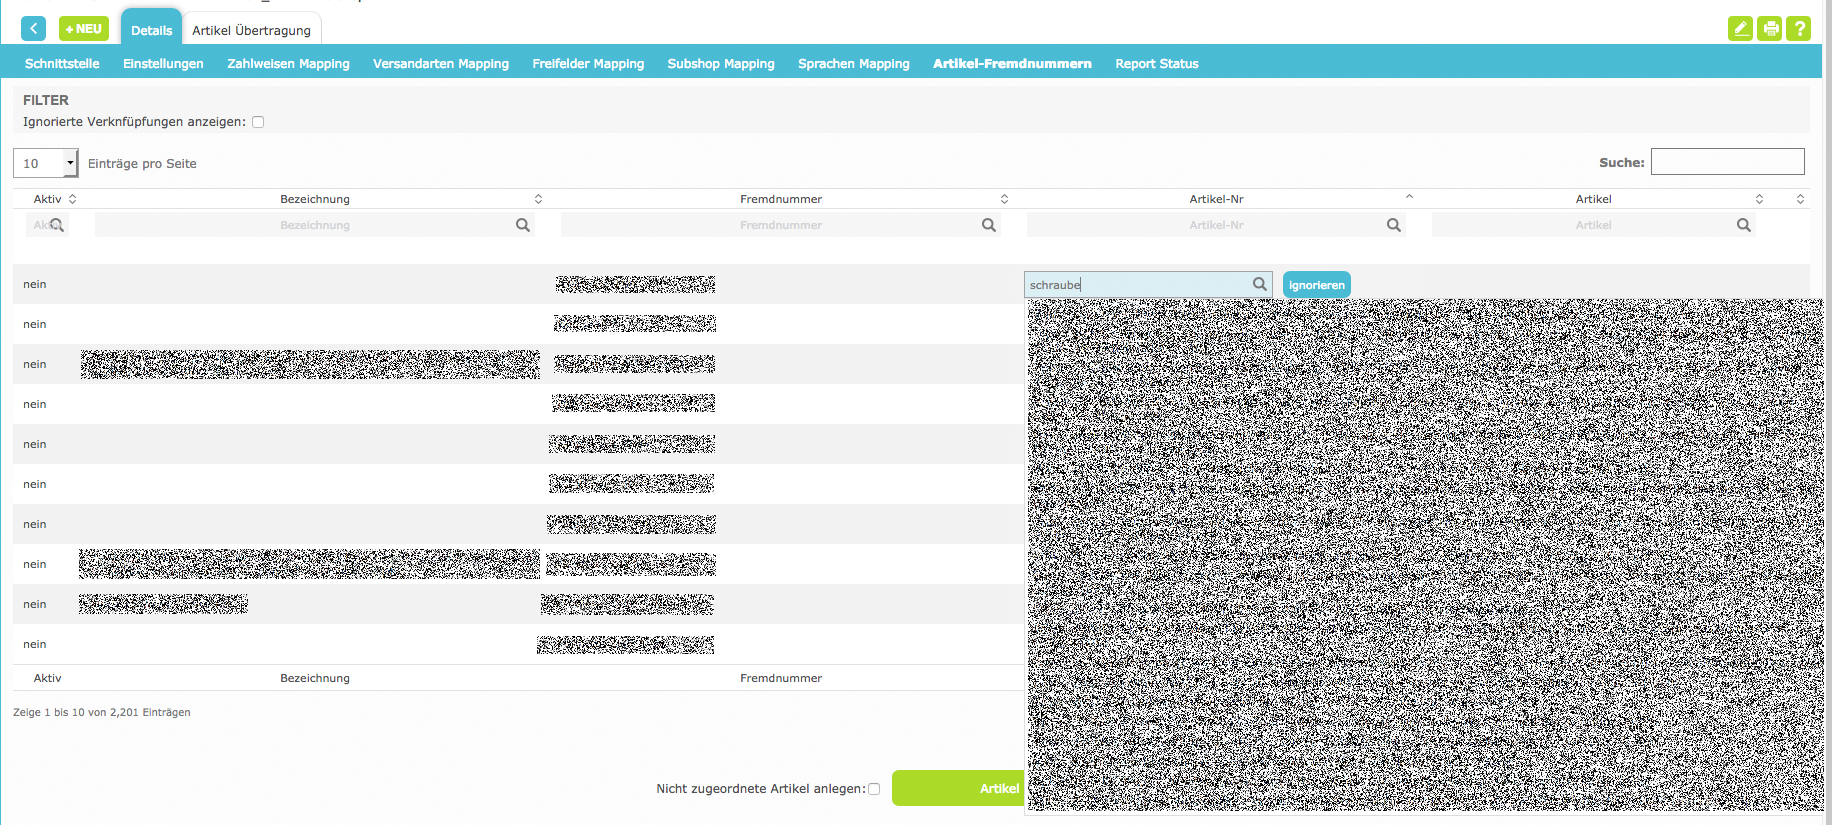
Task: Click the green NEU button
Action: point(84,29)
